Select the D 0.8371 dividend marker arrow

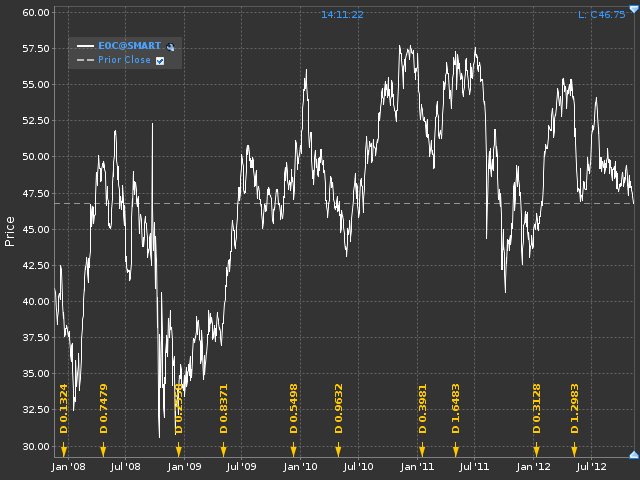pyautogui.click(x=223, y=449)
